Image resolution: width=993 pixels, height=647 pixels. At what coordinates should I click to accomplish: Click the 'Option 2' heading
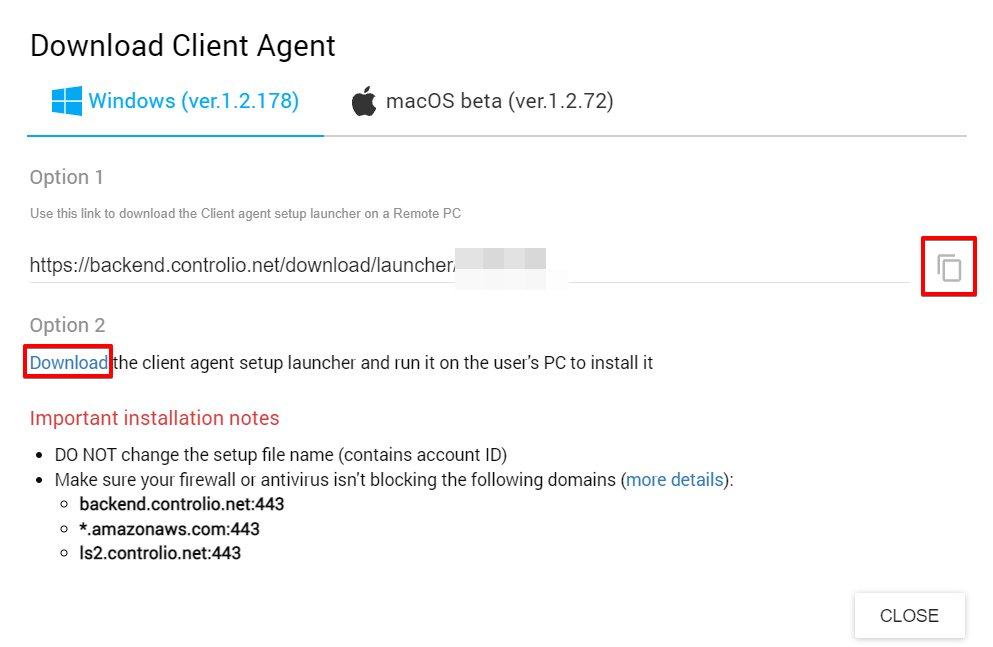point(66,325)
